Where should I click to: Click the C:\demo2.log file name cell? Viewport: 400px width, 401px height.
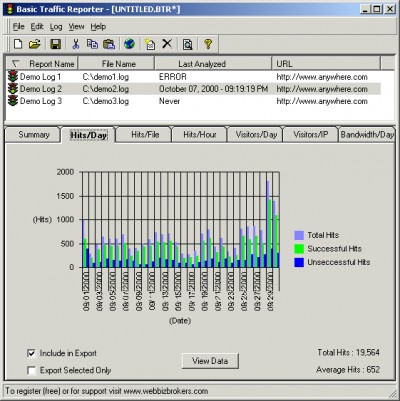pos(106,89)
